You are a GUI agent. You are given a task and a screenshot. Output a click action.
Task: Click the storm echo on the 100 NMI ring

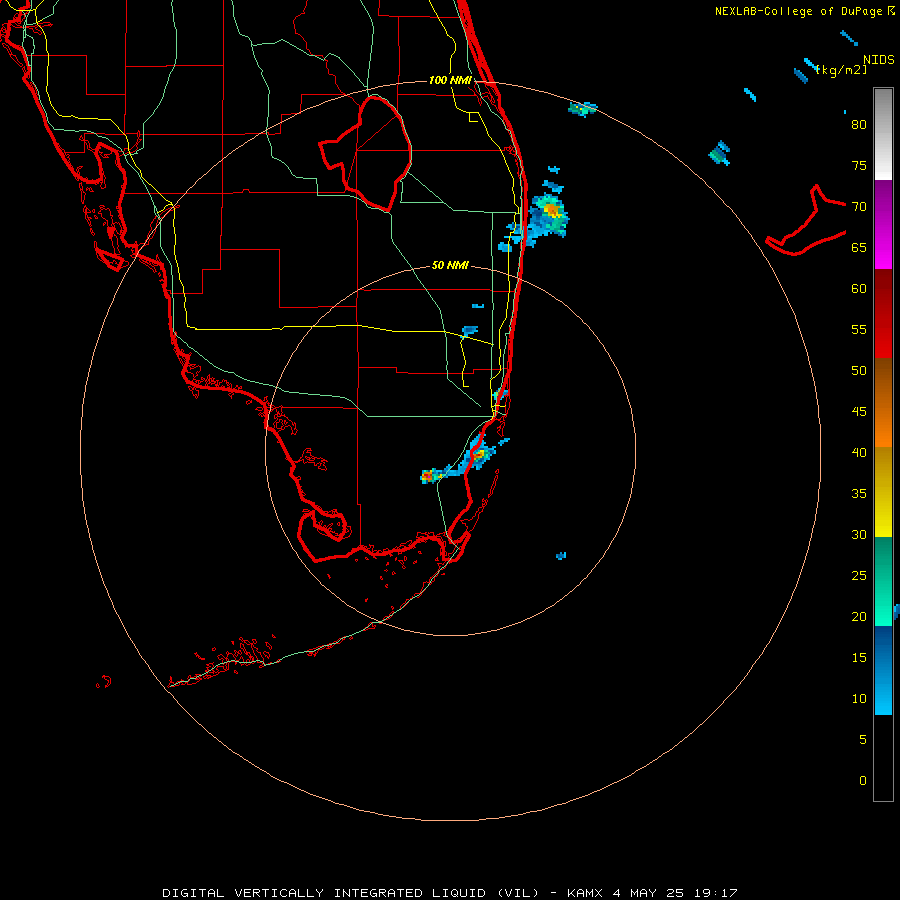pyautogui.click(x=583, y=108)
